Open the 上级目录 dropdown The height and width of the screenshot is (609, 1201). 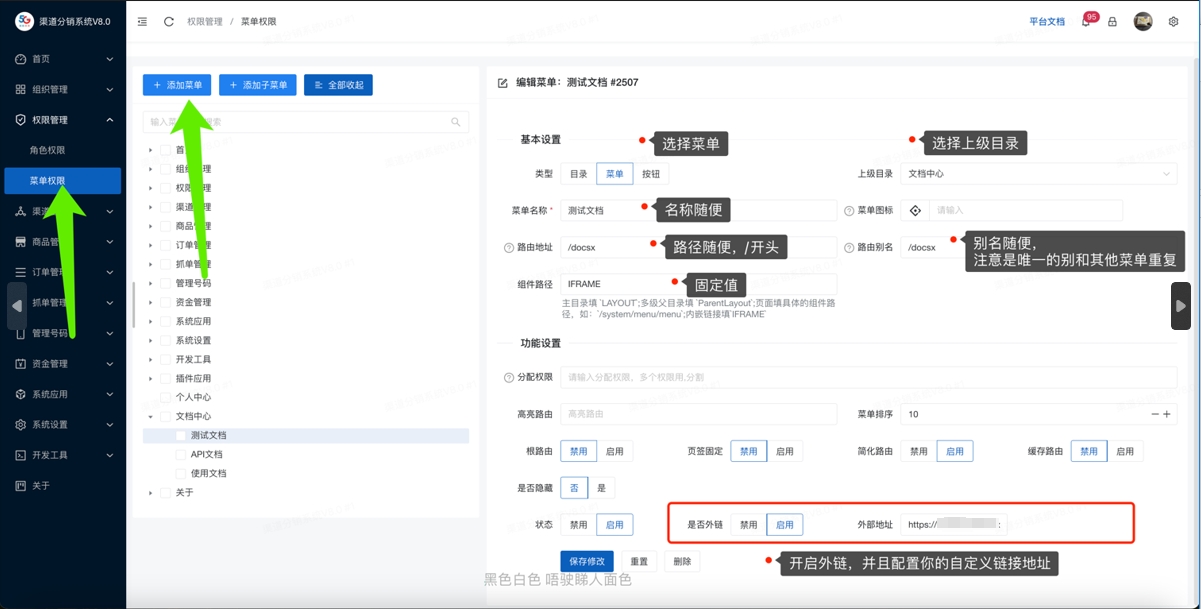pyautogui.click(x=1038, y=173)
